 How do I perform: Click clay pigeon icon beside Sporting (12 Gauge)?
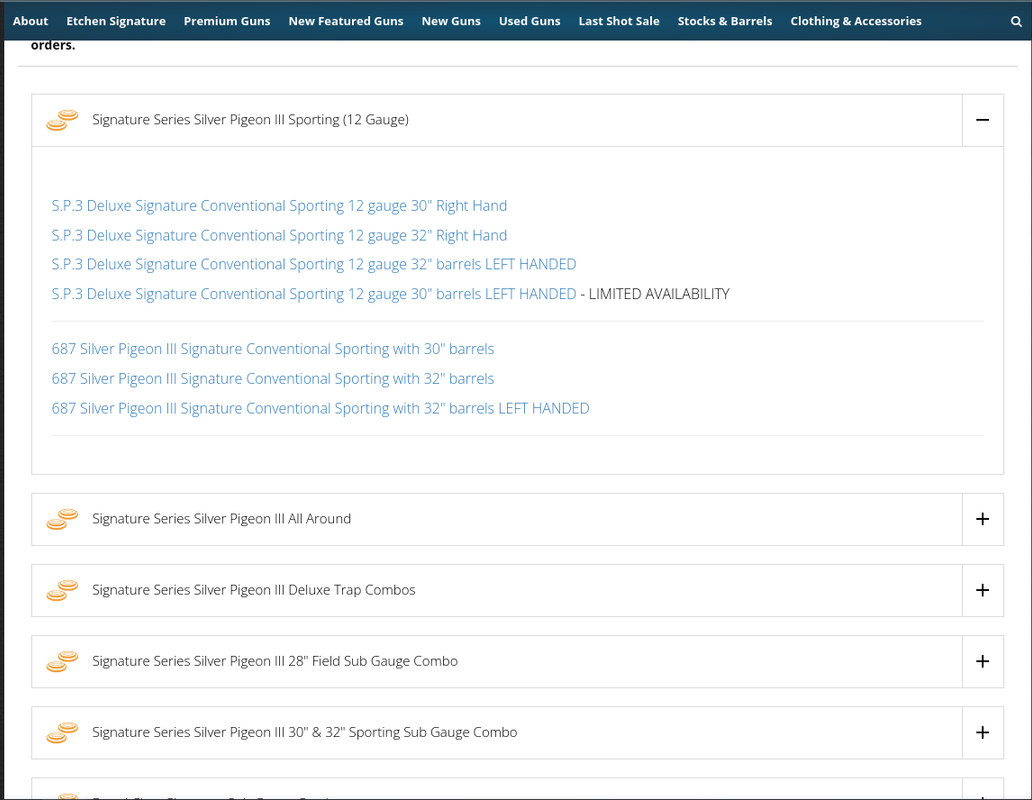pyautogui.click(x=62, y=120)
